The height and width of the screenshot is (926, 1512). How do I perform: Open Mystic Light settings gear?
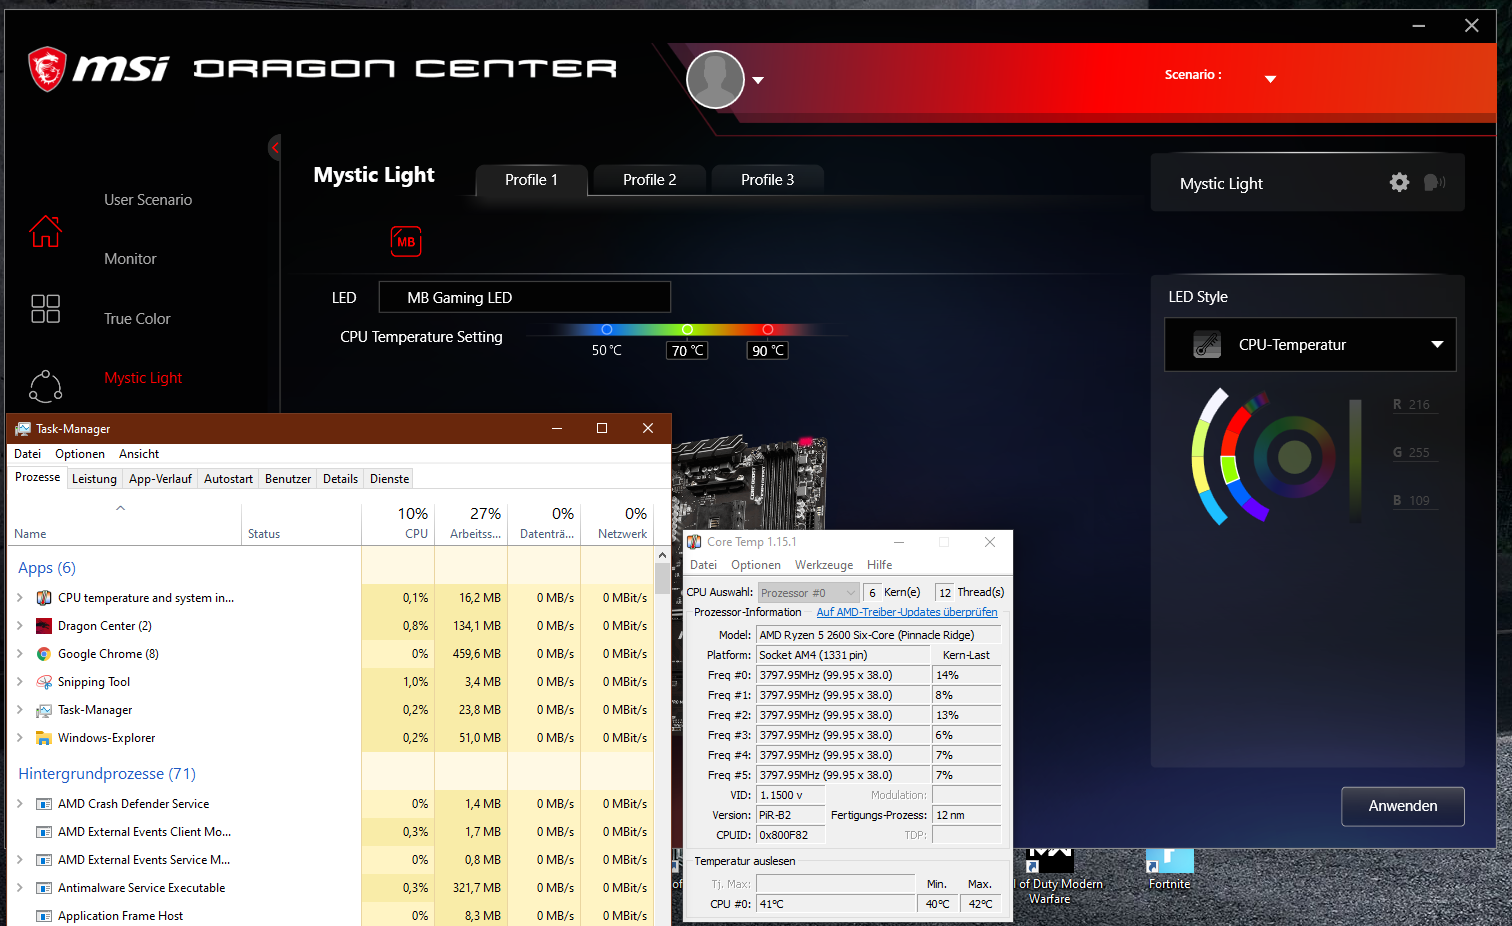click(1399, 182)
